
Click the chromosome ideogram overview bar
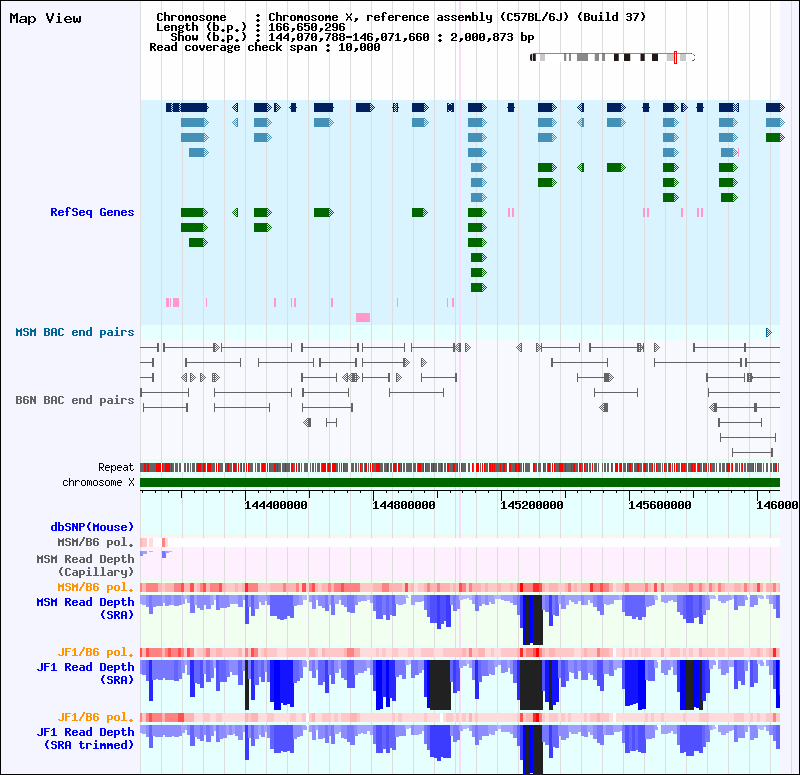click(x=612, y=58)
